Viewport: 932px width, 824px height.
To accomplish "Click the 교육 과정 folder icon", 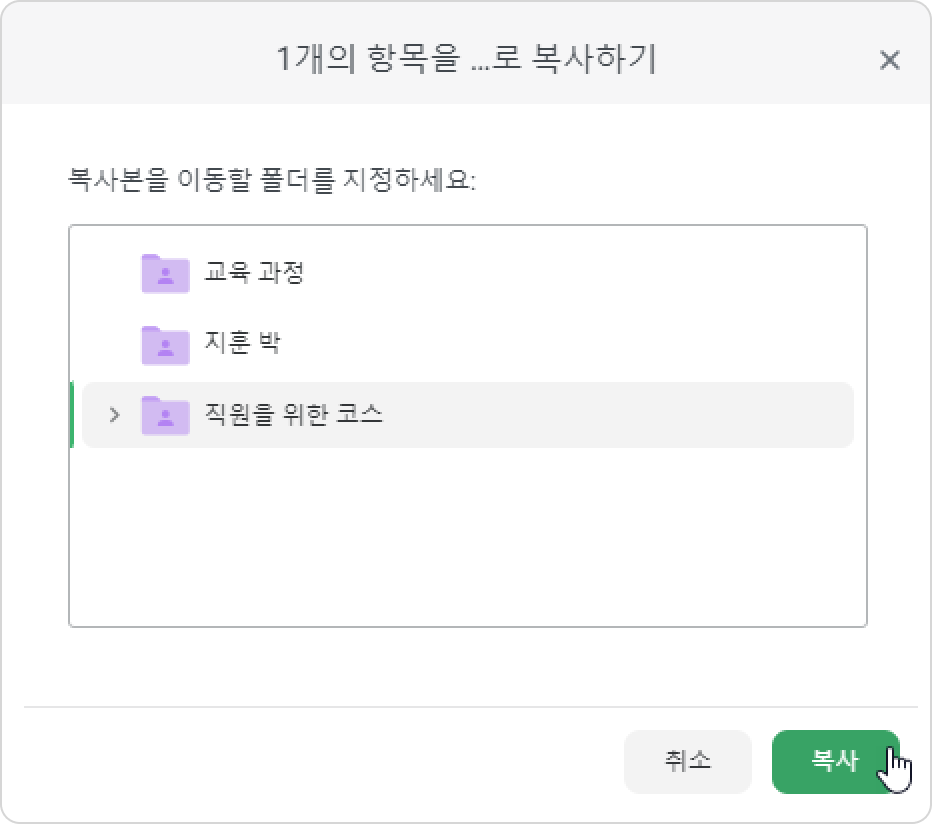I will click(165, 273).
